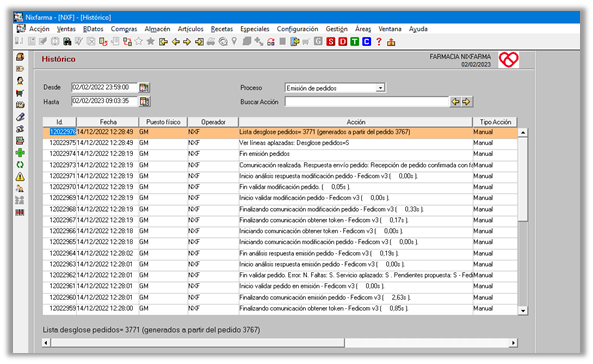Click horizontal scrollbar right arrow at bottom

[x=513, y=343]
